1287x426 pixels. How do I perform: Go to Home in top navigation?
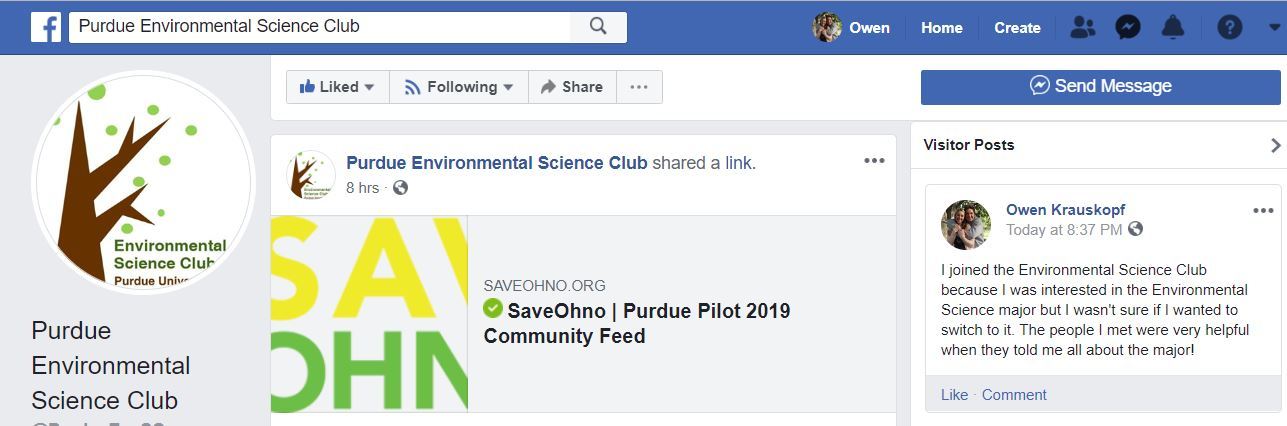coord(941,27)
